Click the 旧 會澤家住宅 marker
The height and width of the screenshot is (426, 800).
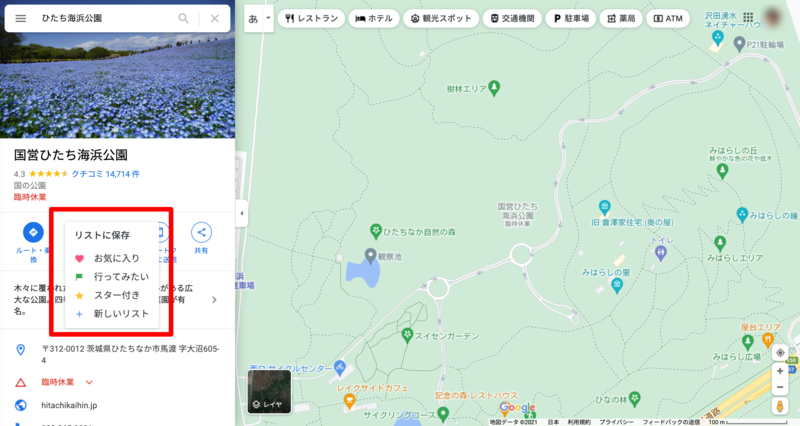[x=605, y=208]
